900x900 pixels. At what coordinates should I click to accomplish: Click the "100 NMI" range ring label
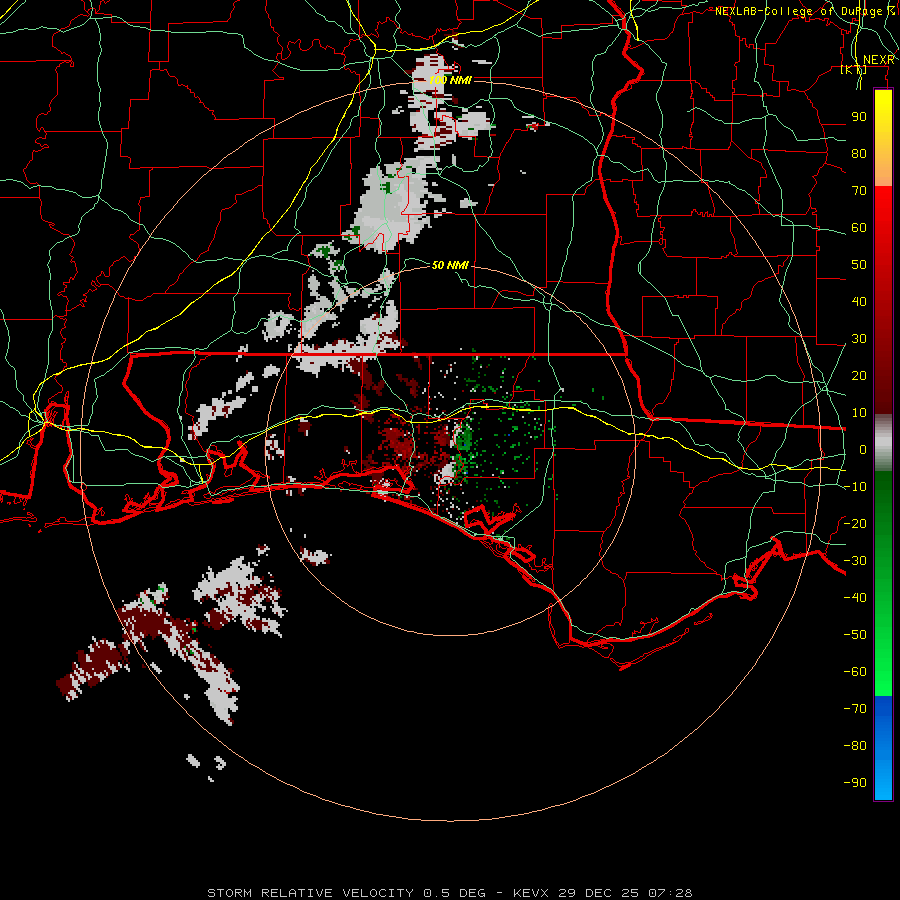[450, 80]
